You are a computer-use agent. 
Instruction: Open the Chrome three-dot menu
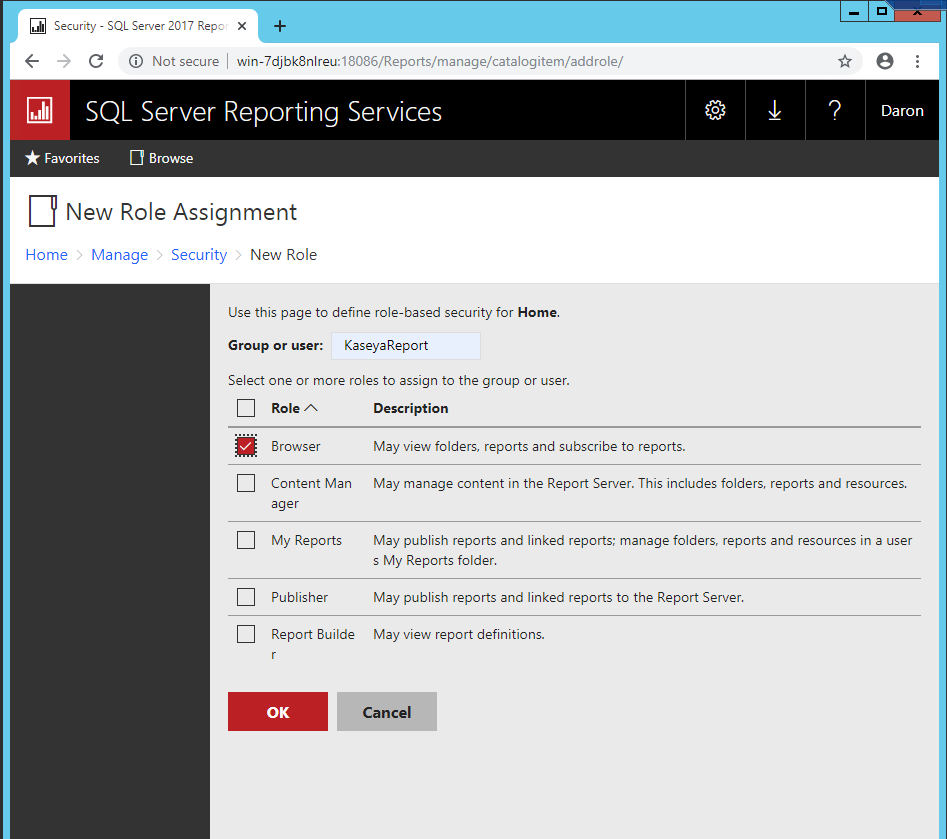point(917,61)
